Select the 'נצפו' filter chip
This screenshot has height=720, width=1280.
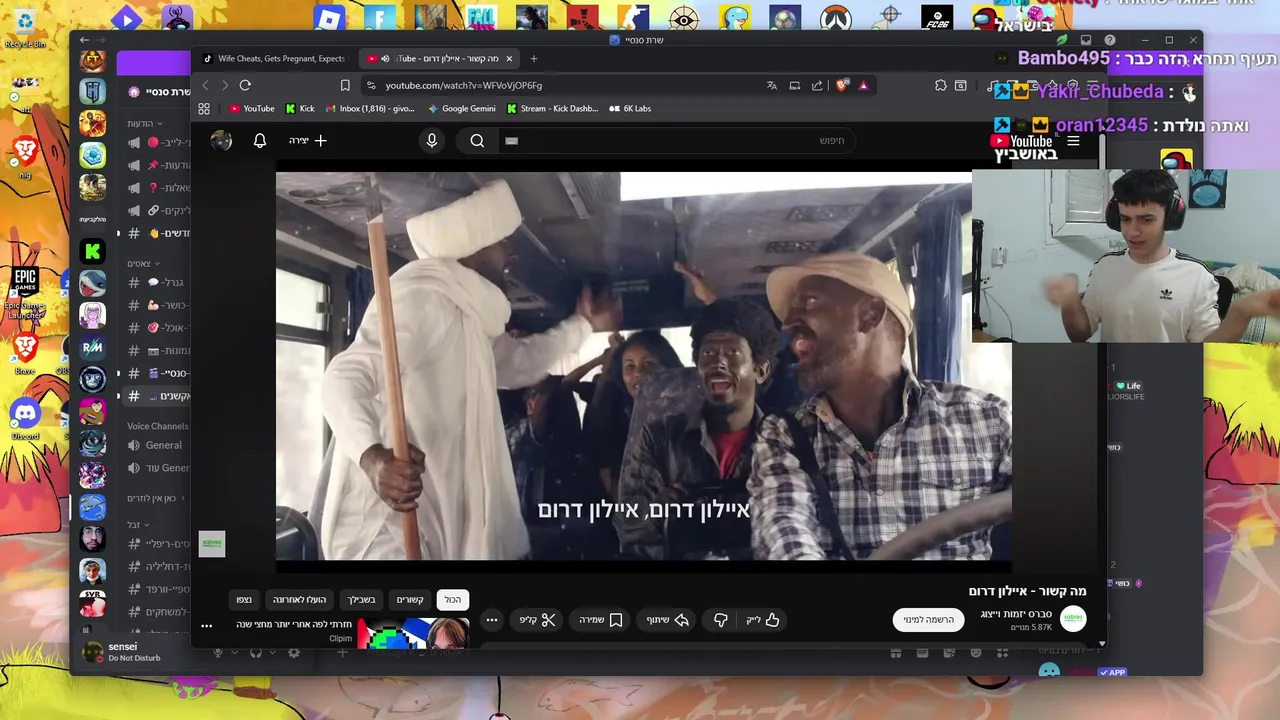point(244,599)
